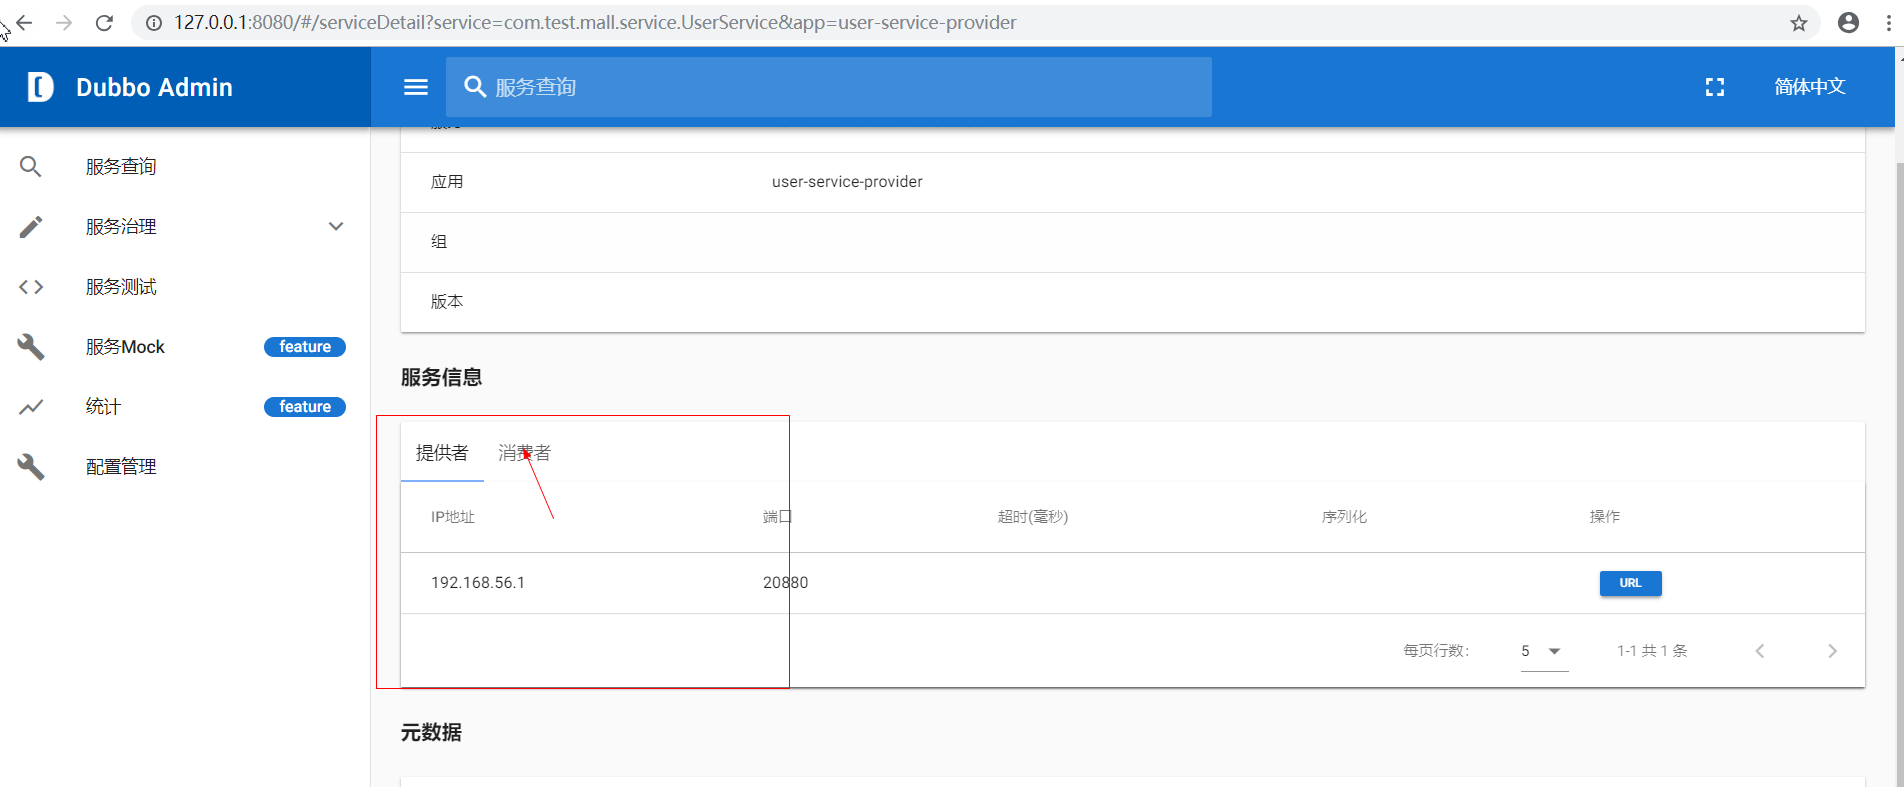Click the browser forward arrow
This screenshot has width=1904, height=787.
64,22
